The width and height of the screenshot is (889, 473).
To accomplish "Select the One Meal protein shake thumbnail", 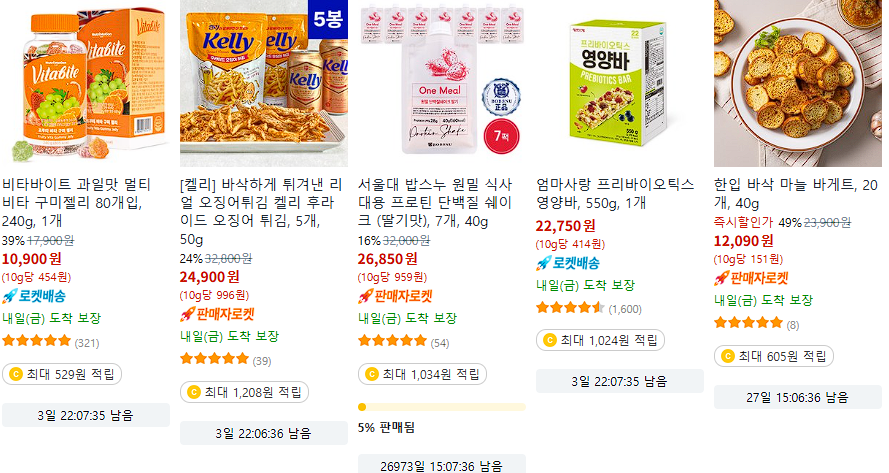I will (442, 83).
